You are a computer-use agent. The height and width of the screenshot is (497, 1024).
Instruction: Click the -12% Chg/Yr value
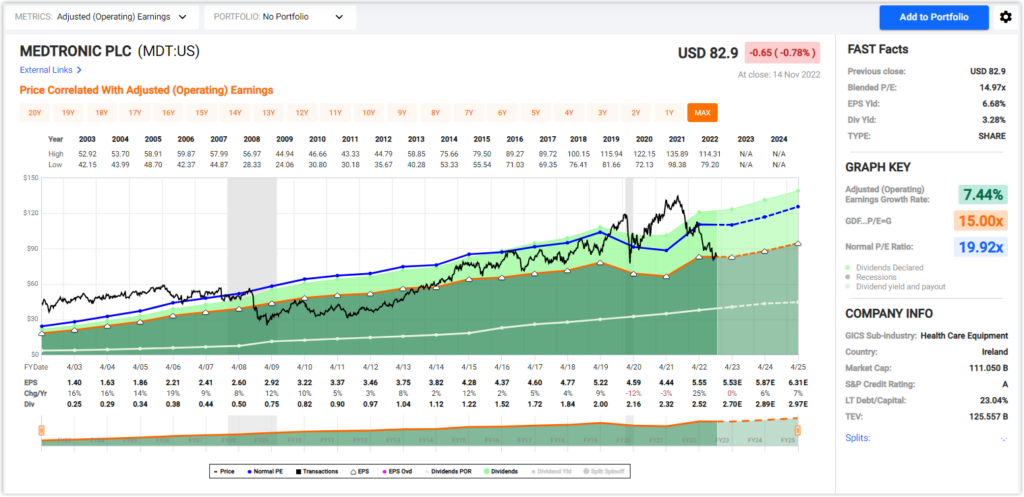[633, 391]
